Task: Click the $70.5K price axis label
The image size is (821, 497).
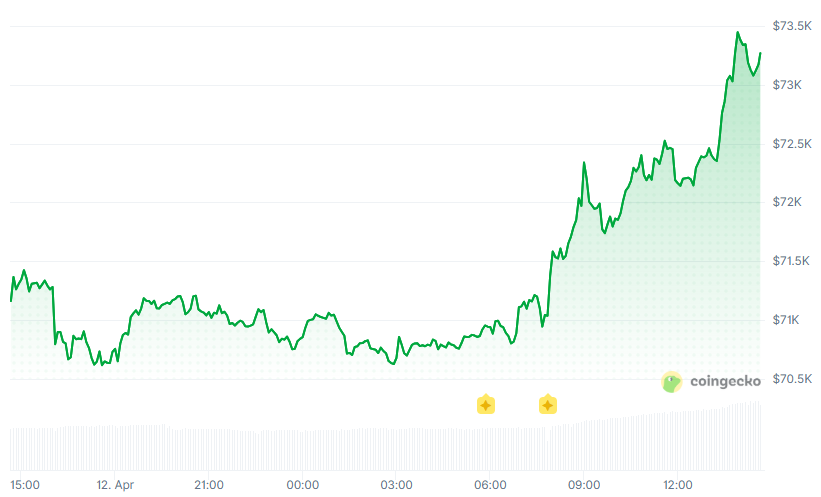Action: pos(791,379)
